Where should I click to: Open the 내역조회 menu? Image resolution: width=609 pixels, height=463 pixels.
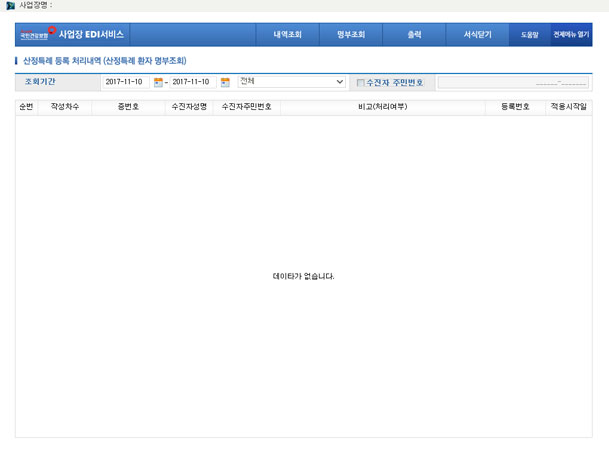287,35
